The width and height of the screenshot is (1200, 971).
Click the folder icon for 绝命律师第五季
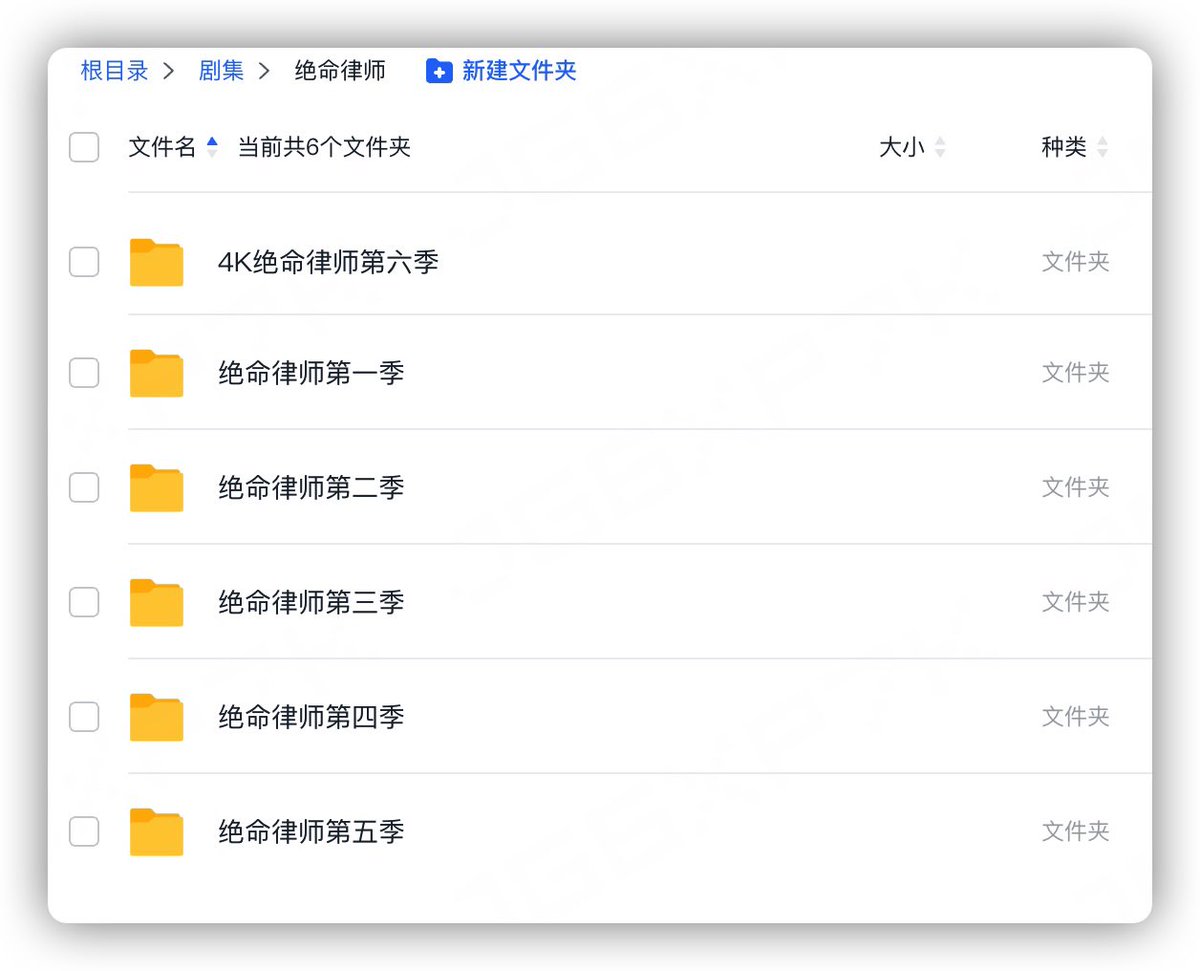click(156, 832)
